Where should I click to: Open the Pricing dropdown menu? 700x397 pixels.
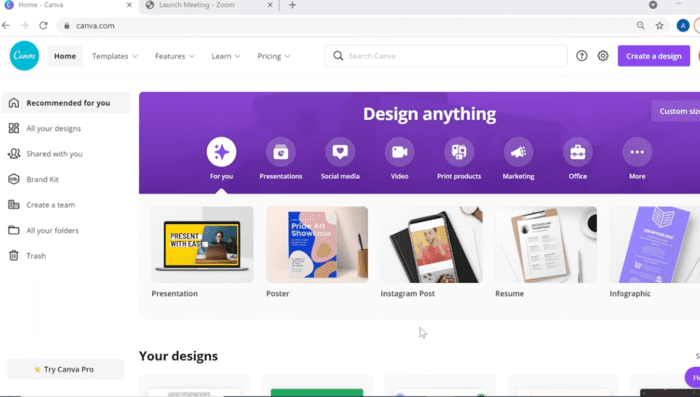tap(274, 56)
